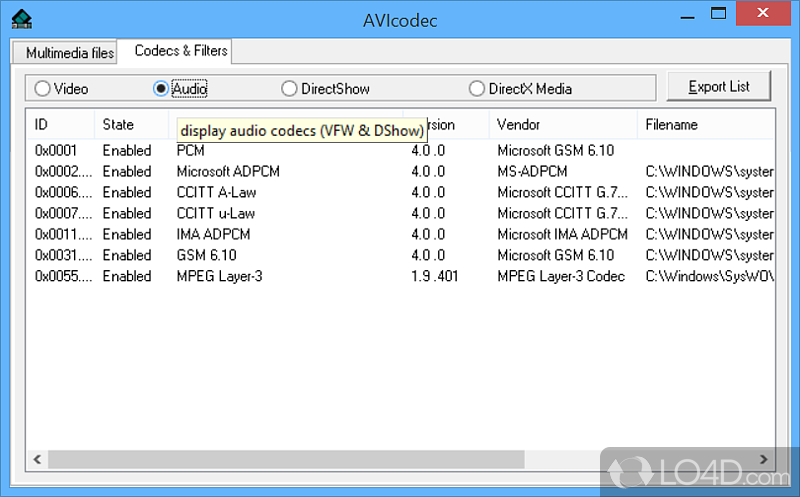This screenshot has height=497, width=800.
Task: Open the Codecs & Filters tab
Action: click(181, 50)
